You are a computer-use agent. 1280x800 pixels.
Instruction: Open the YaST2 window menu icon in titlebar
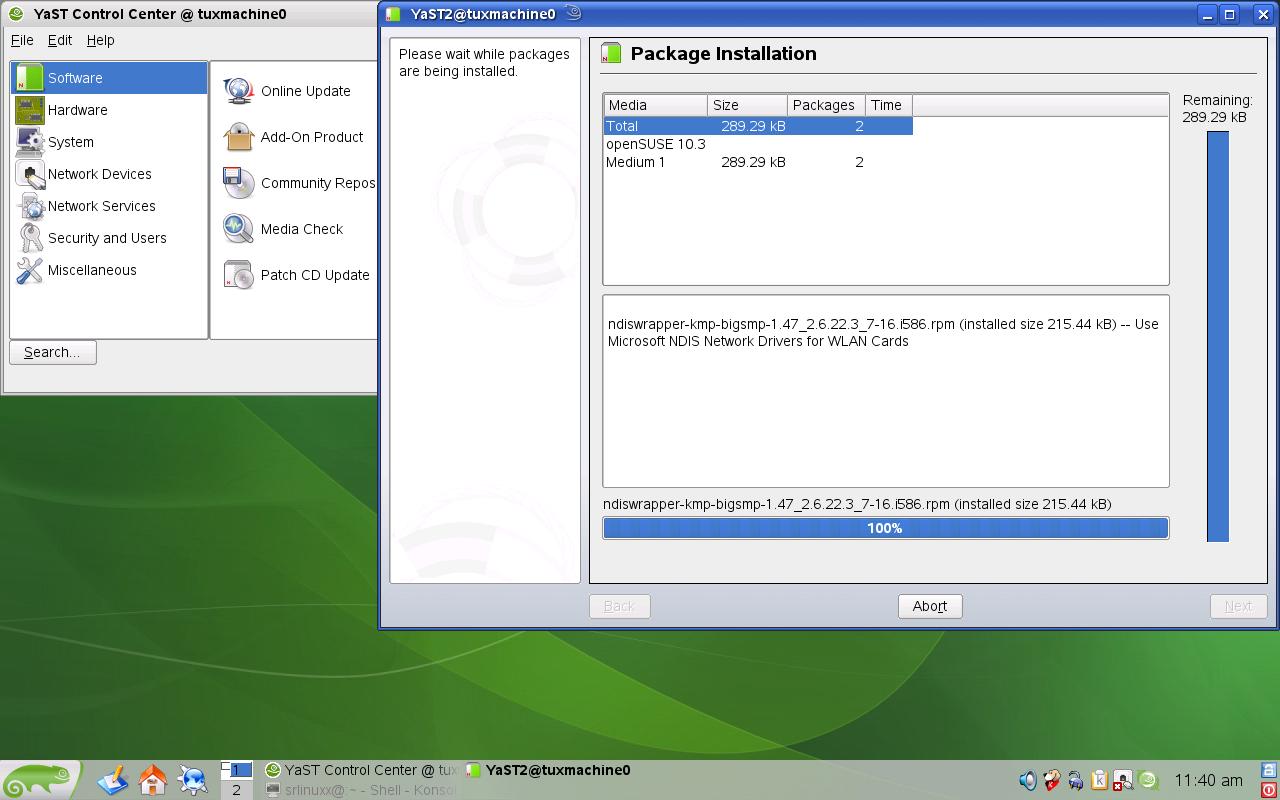(x=393, y=14)
